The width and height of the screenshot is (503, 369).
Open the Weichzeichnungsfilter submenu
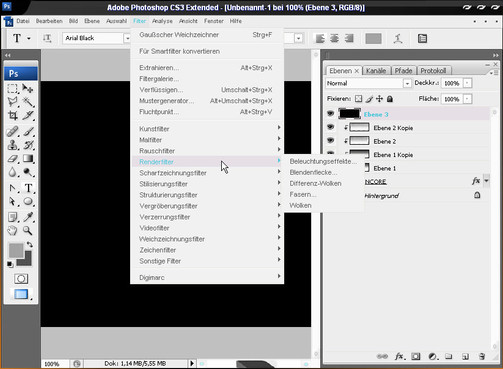pyautogui.click(x=207, y=239)
